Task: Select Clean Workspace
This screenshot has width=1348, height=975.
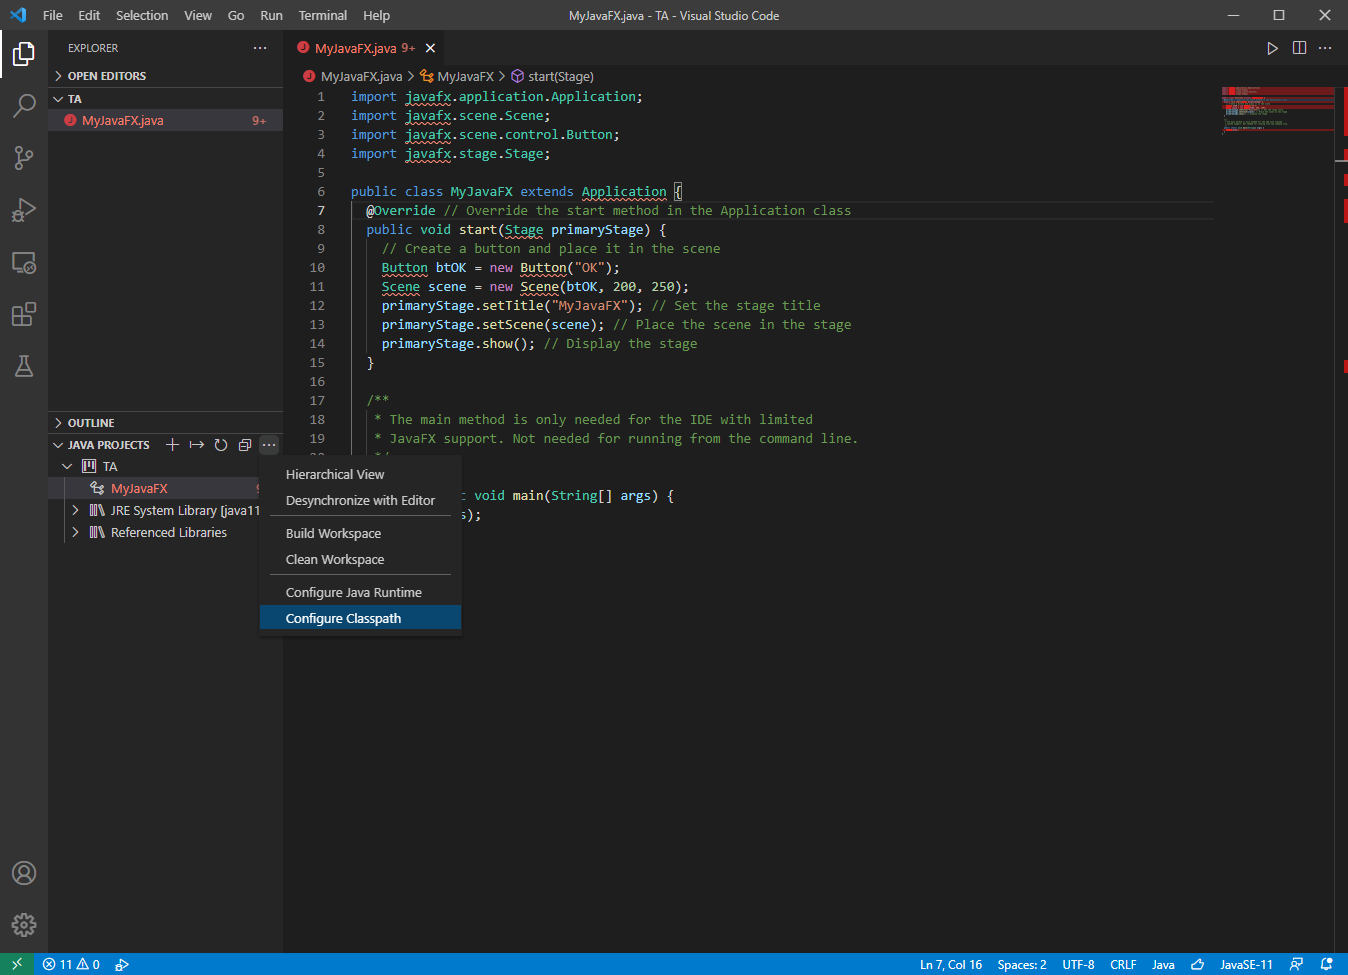Action: tap(360, 560)
